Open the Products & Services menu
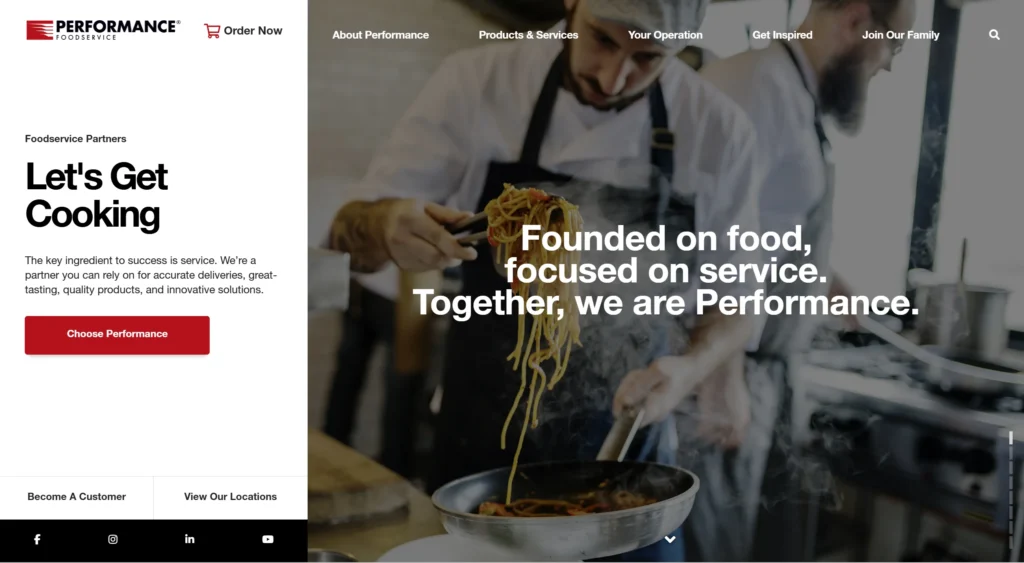Screen dimensions: 1024x563 tap(528, 35)
